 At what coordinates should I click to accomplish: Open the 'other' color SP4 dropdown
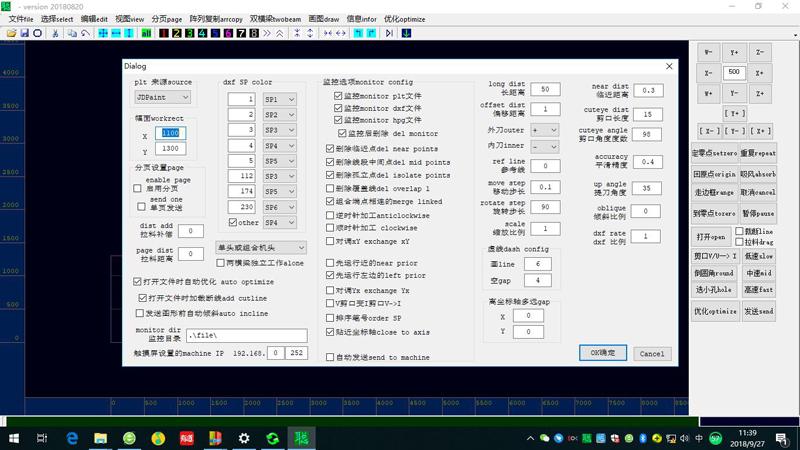click(x=280, y=222)
